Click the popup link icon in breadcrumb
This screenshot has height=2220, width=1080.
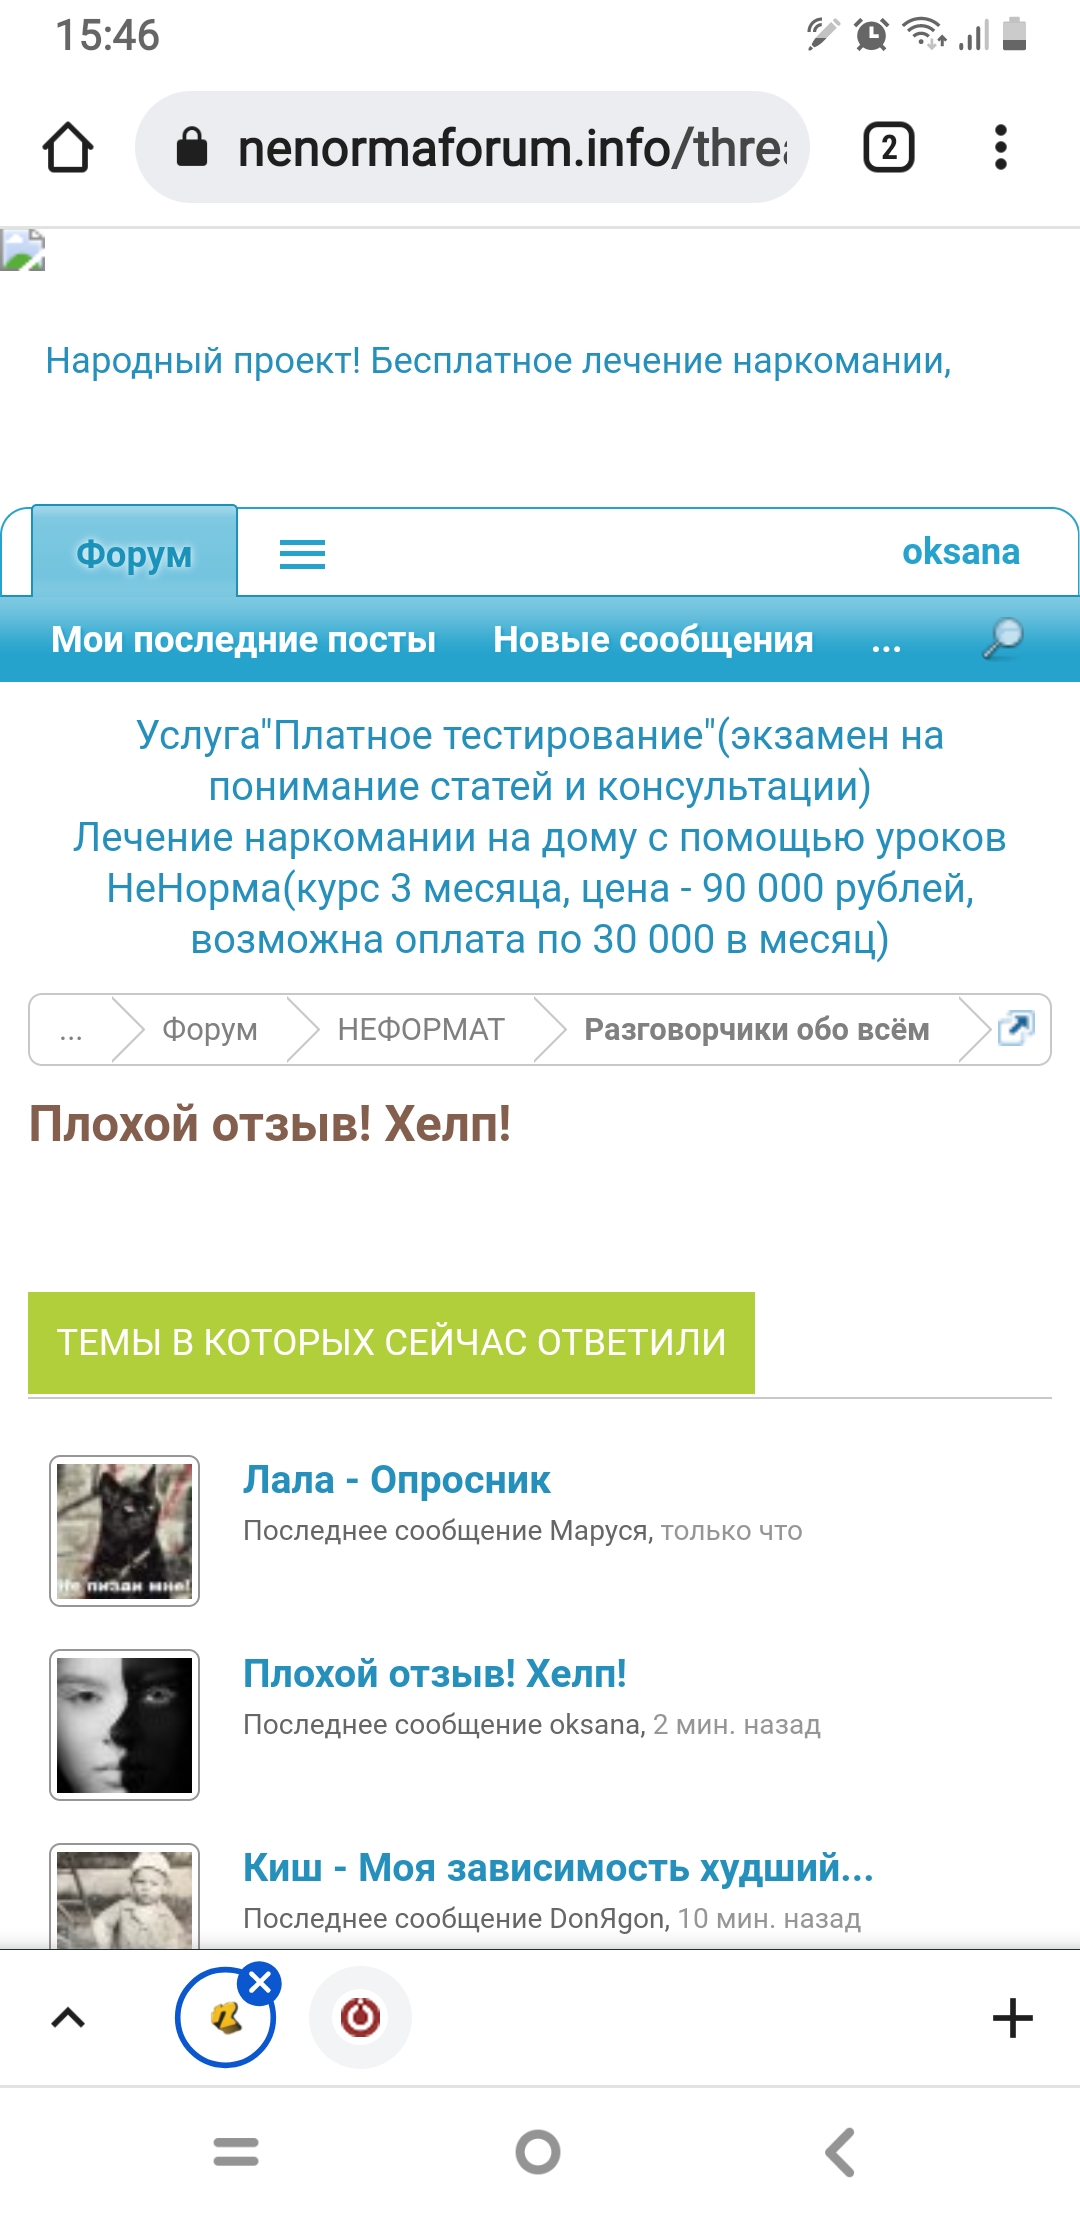point(1016,1028)
